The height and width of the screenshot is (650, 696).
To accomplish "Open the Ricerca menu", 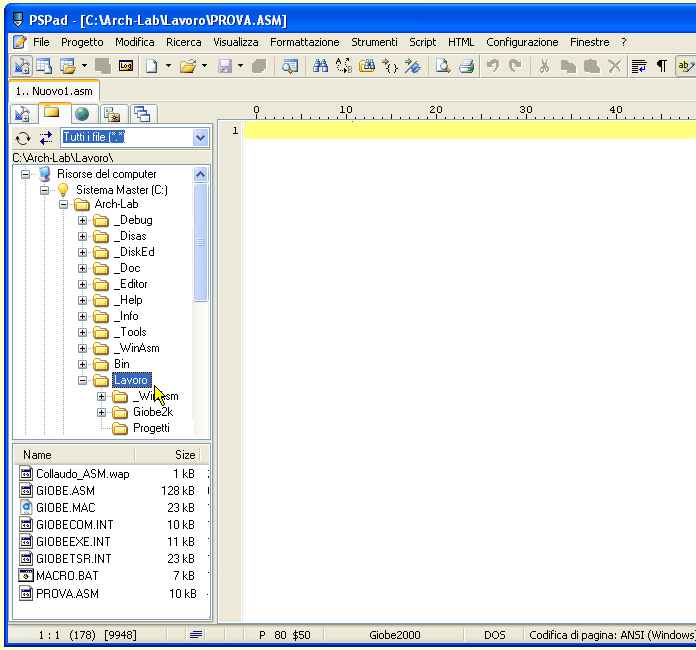I will pyautogui.click(x=183, y=42).
